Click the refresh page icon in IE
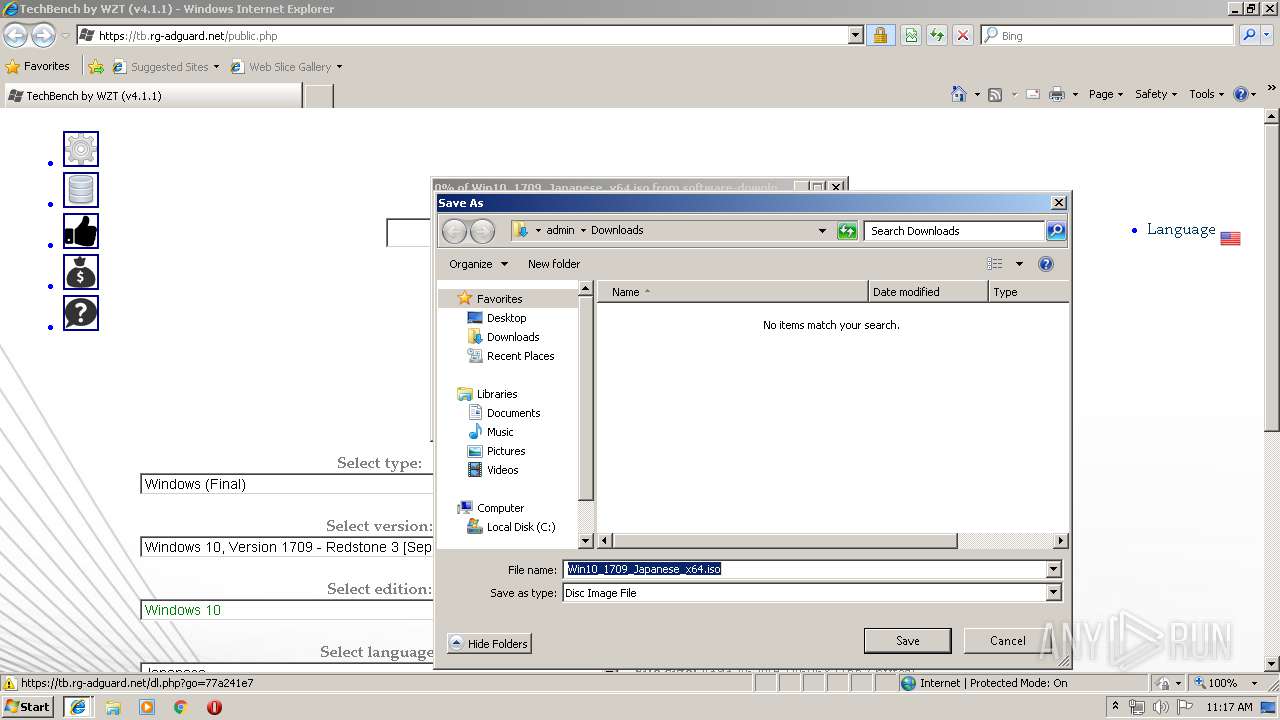 [x=937, y=35]
